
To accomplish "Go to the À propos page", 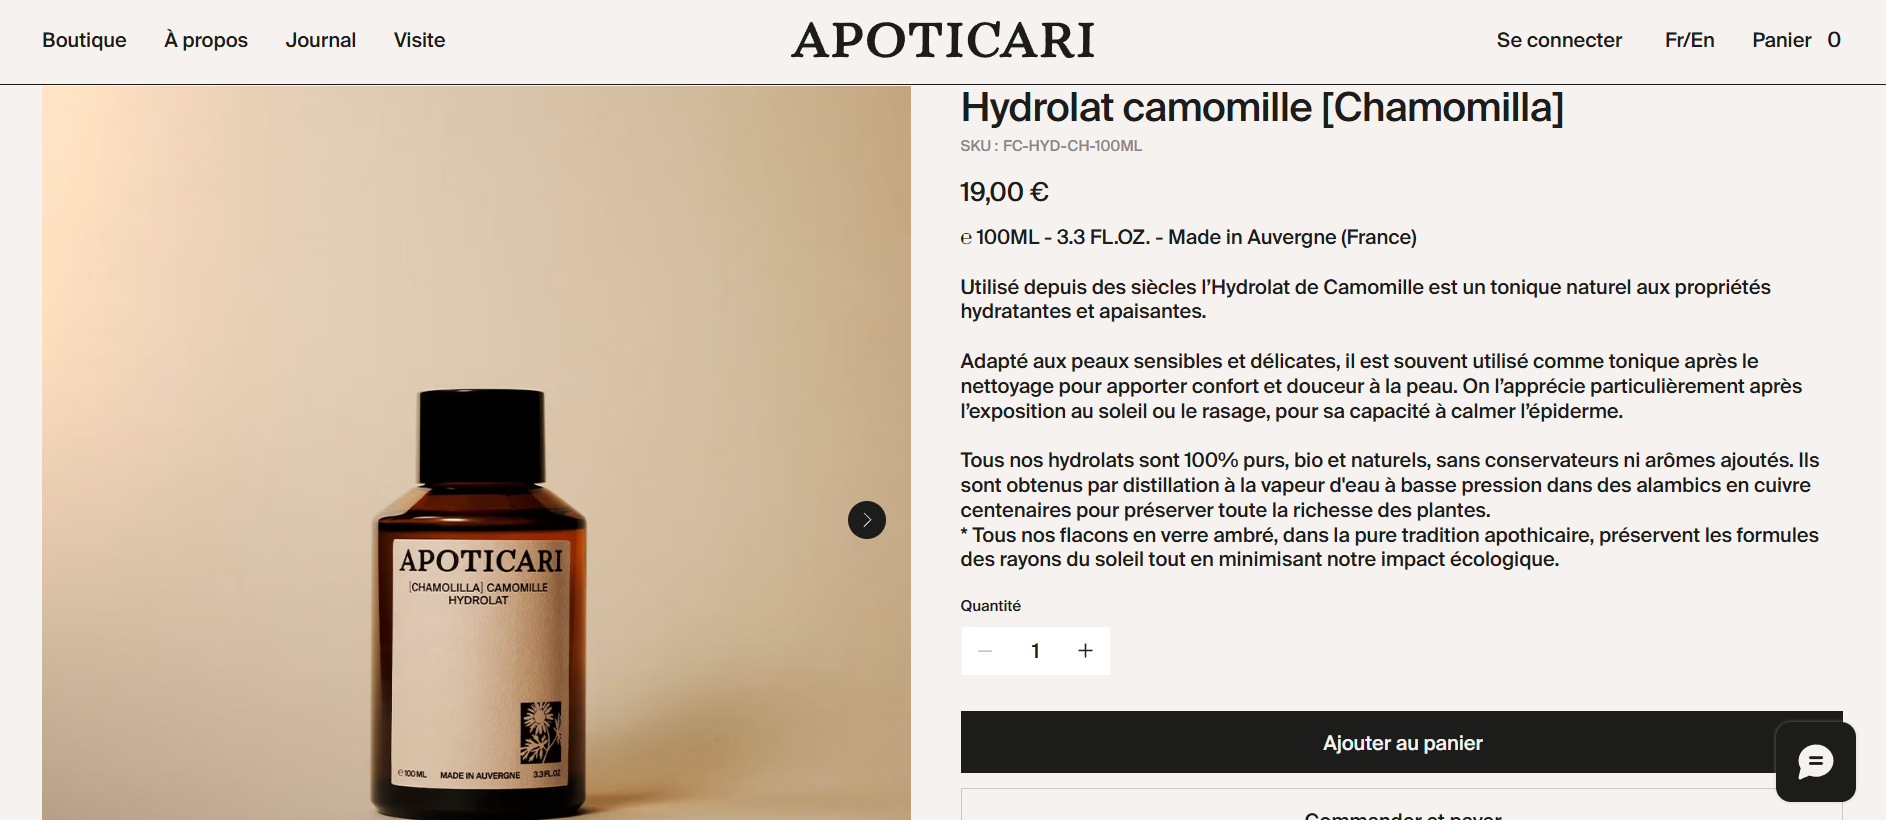I will point(206,40).
